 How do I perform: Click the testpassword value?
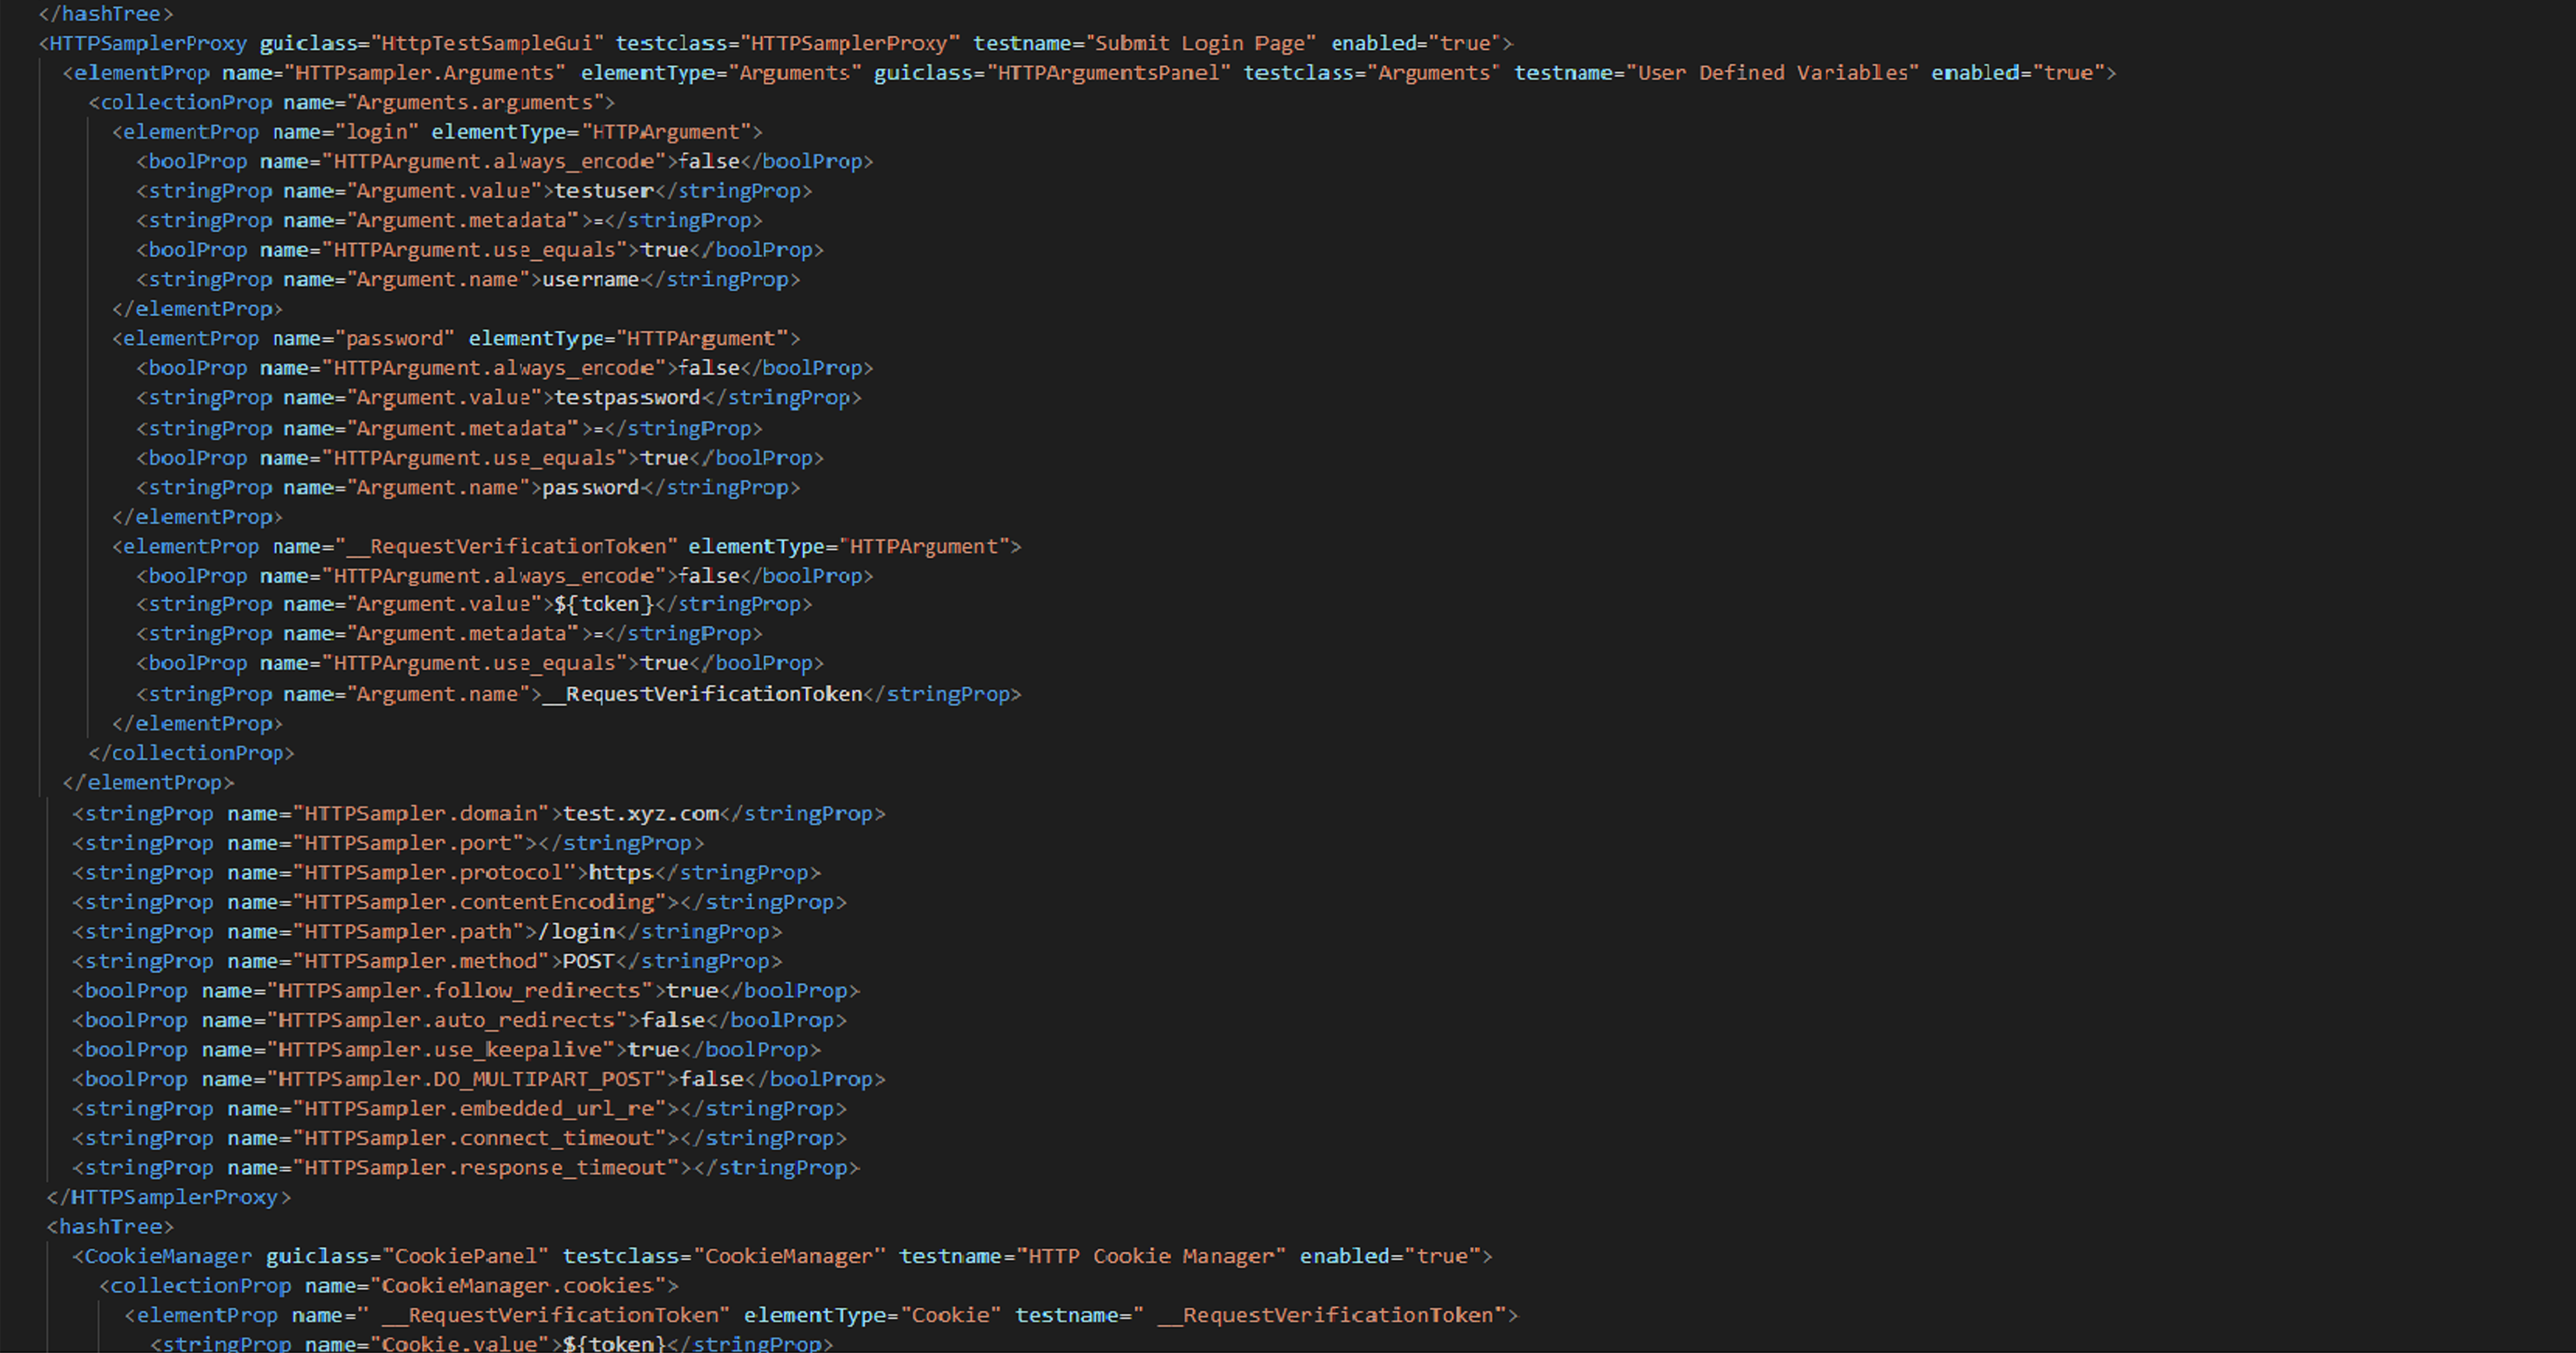pyautogui.click(x=627, y=398)
